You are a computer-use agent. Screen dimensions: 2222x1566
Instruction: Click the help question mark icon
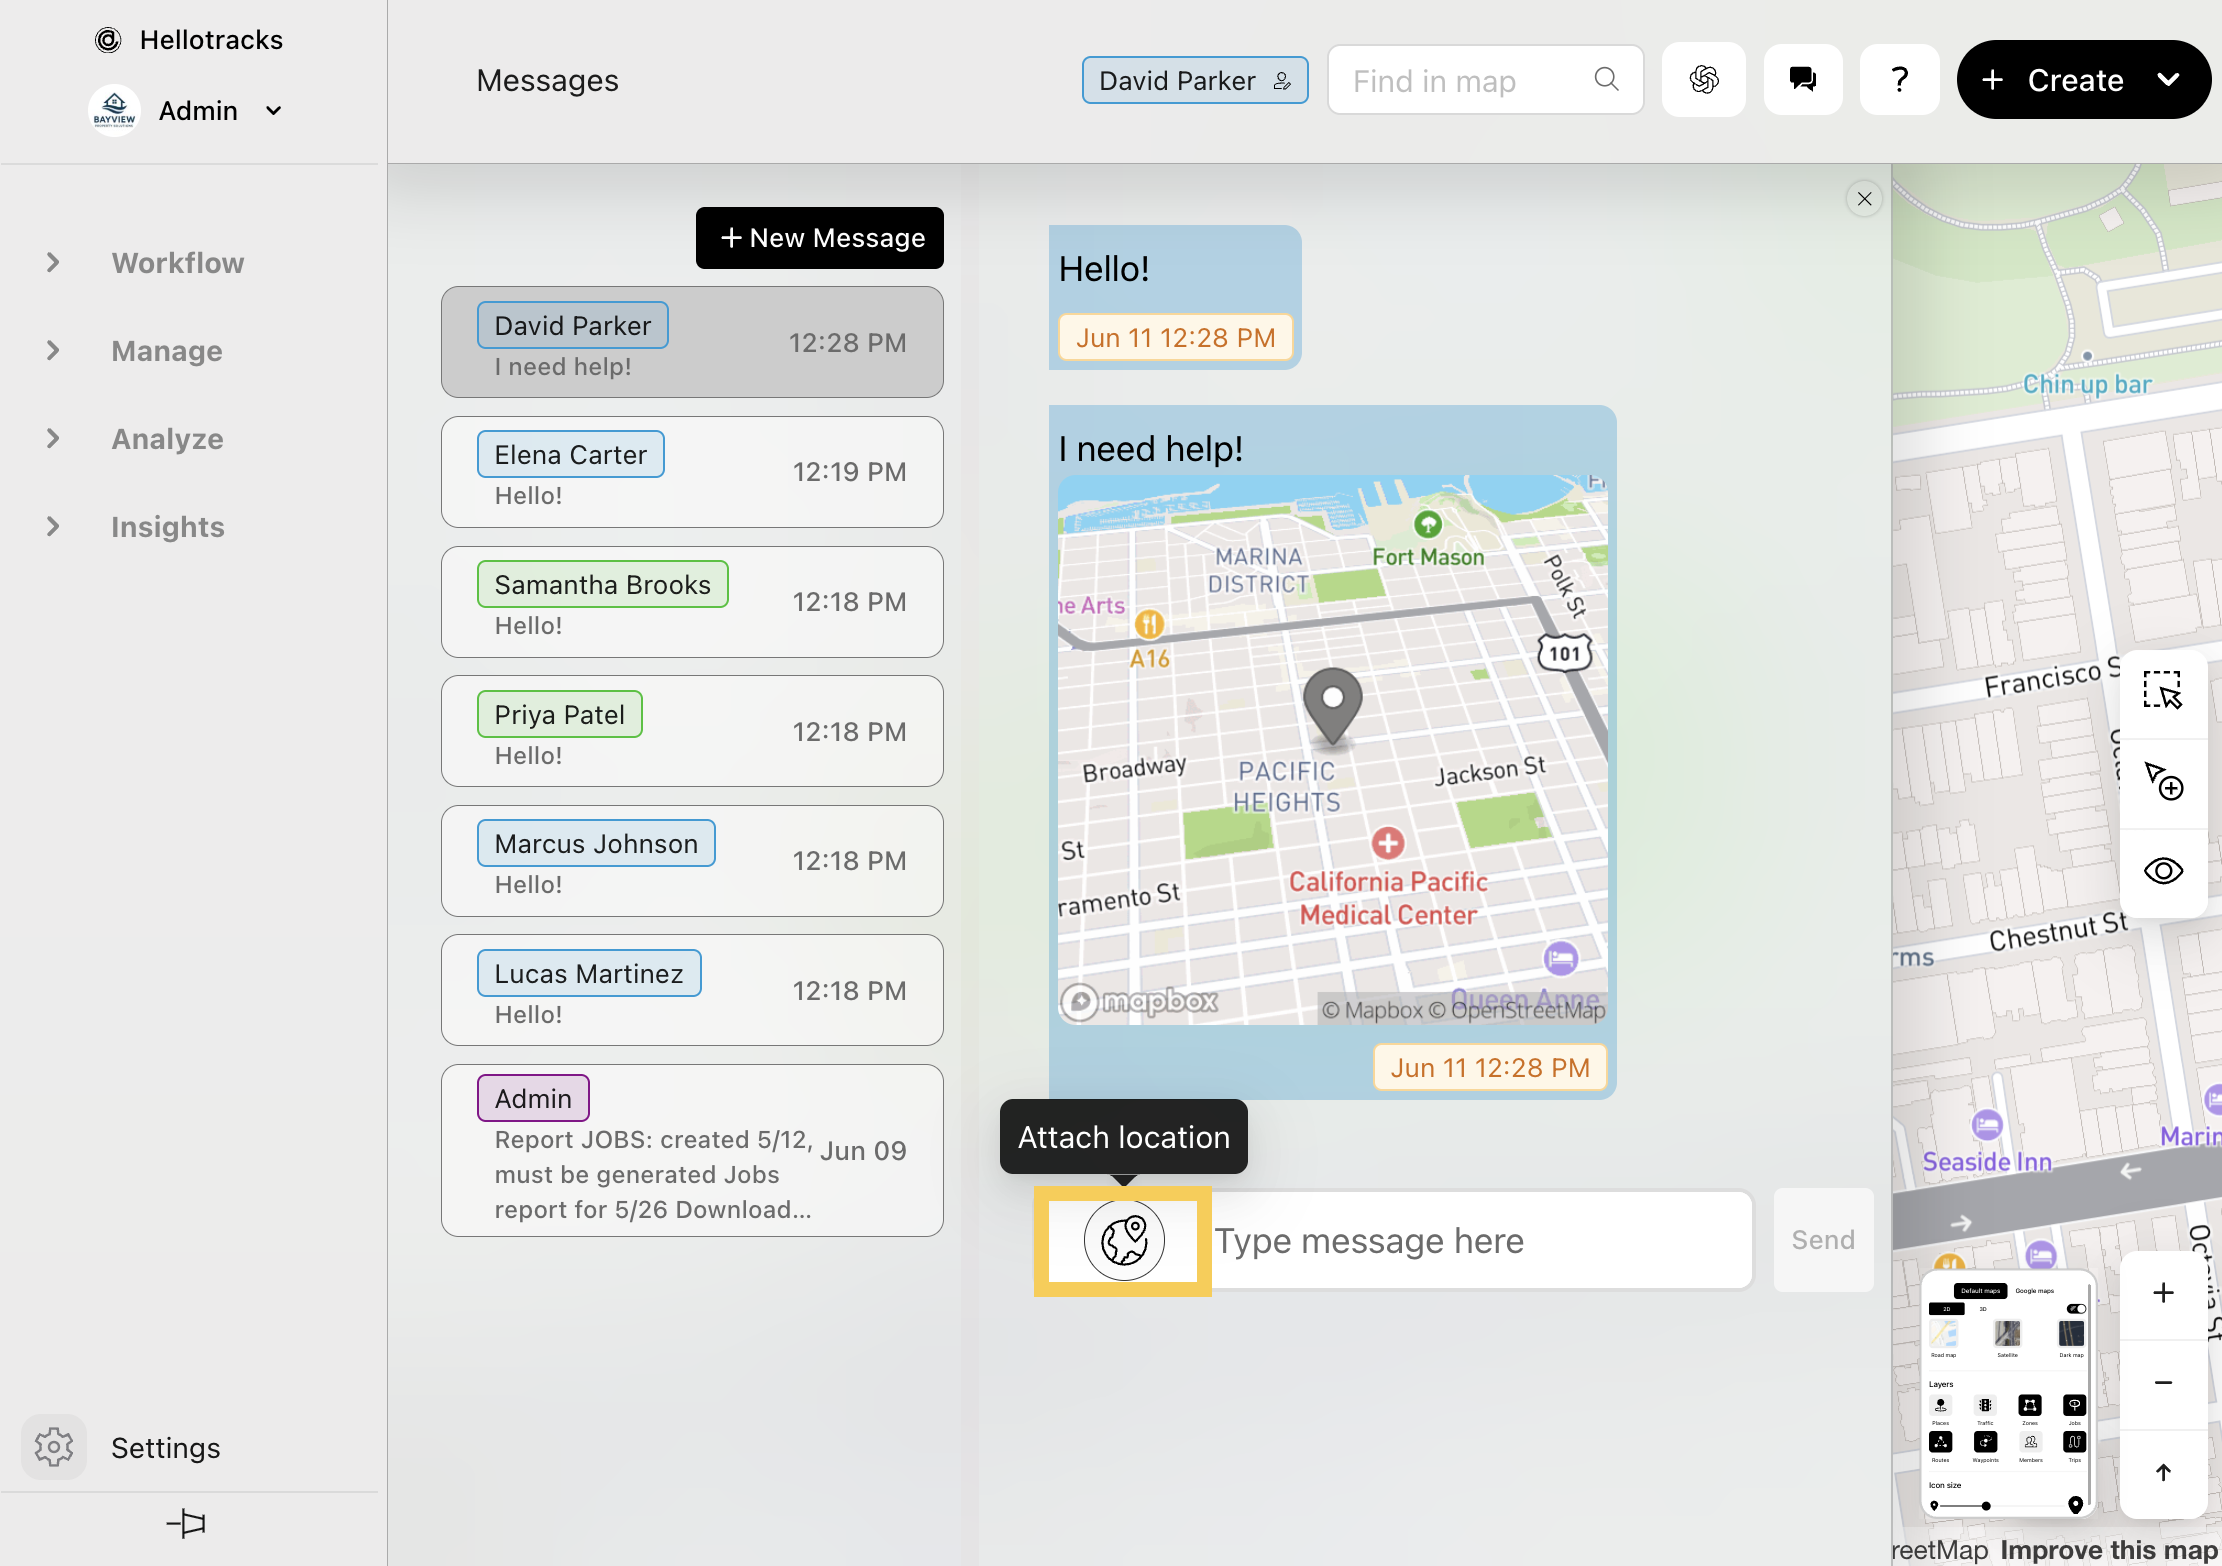[1899, 80]
